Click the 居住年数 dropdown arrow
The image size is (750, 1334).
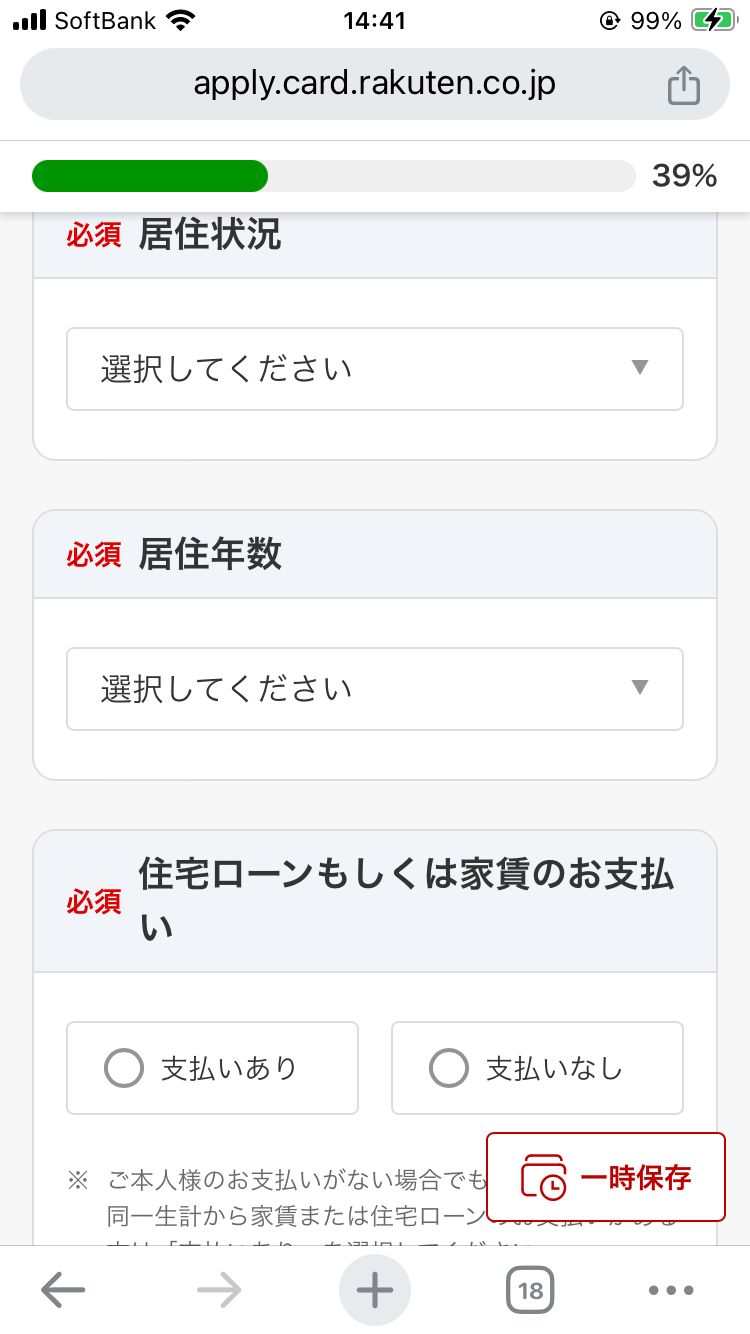pos(641,687)
